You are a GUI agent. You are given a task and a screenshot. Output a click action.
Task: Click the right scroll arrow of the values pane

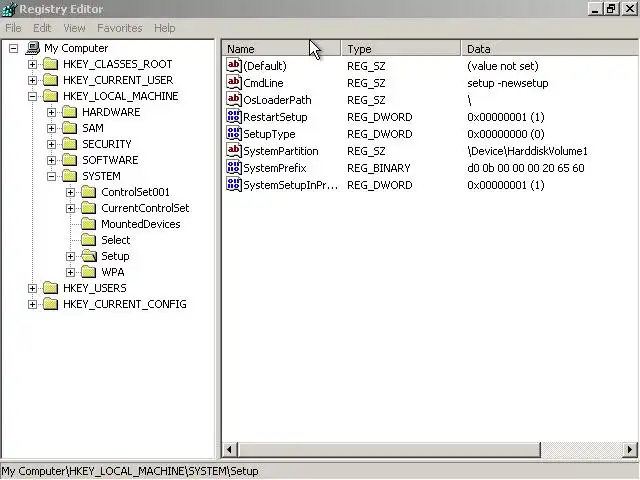point(630,450)
